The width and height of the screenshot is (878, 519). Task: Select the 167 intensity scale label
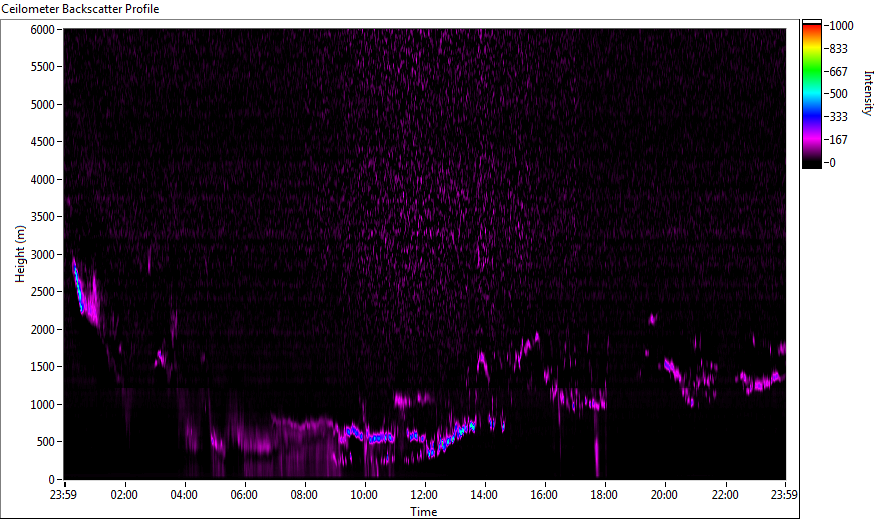coord(839,140)
